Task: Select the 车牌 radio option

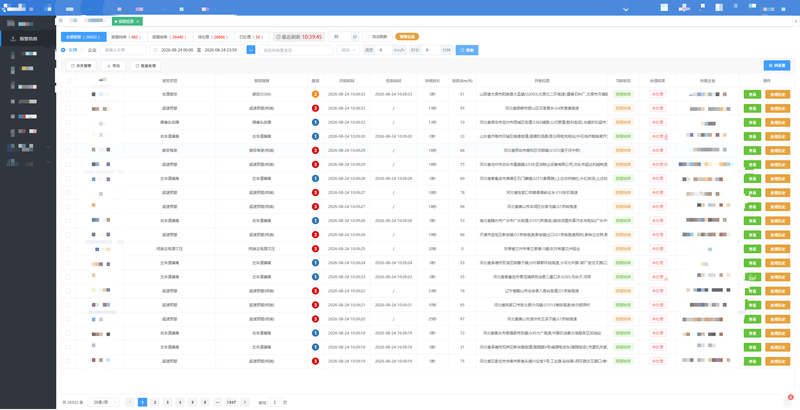Action: point(64,50)
